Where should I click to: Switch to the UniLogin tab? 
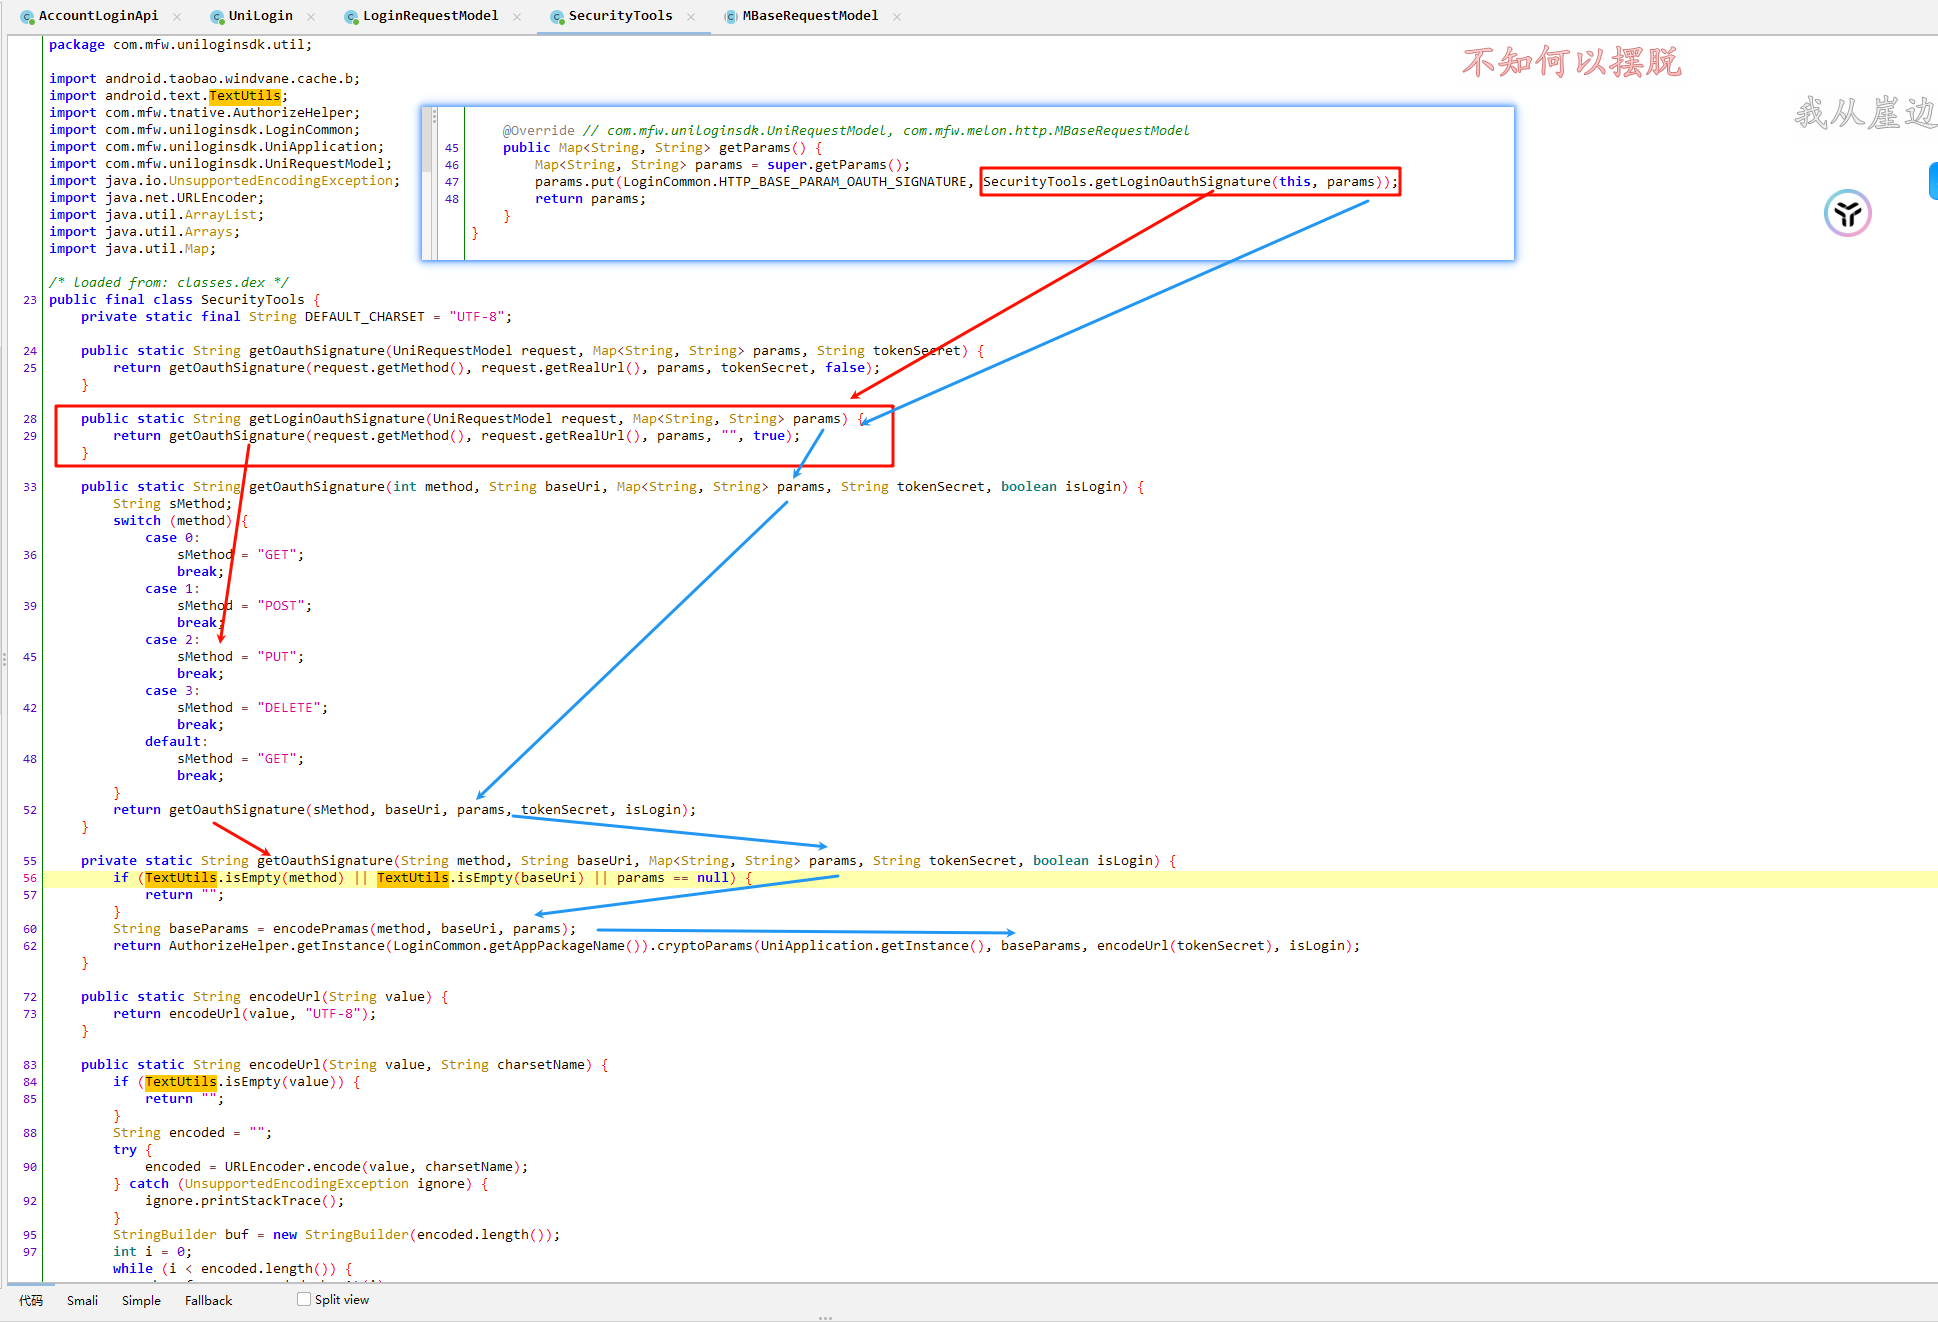[260, 16]
